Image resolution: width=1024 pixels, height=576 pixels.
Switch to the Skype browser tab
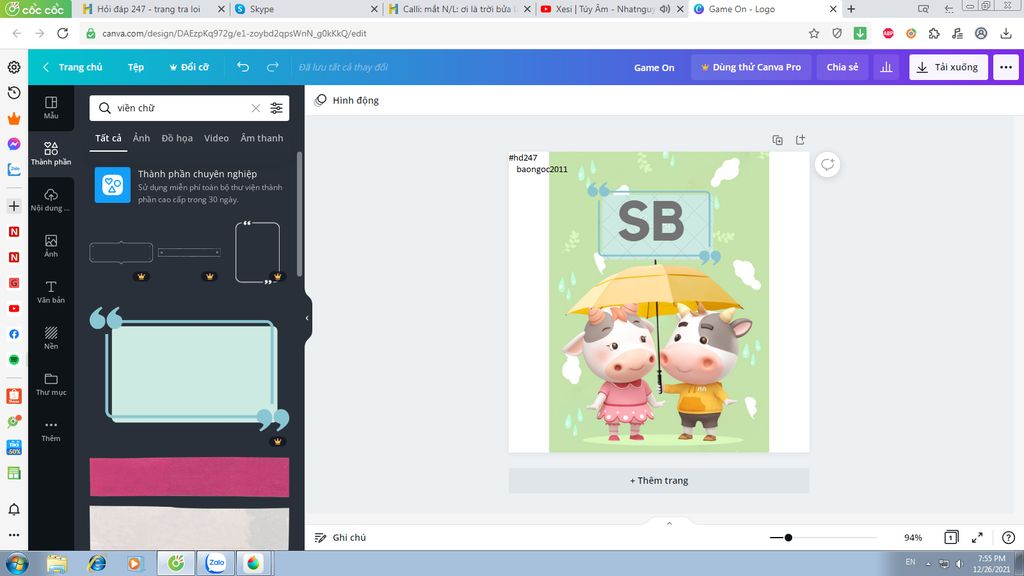(306, 9)
